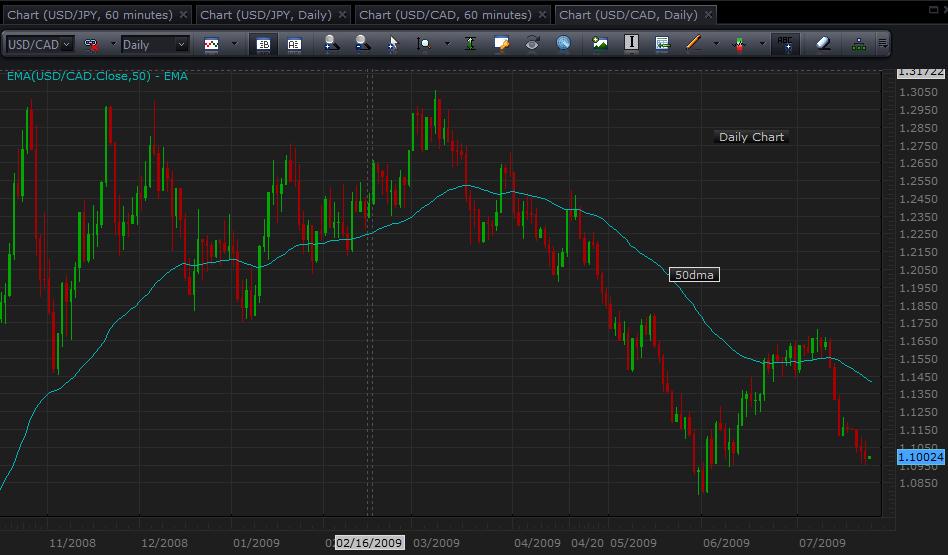Close the Chart (USD/CAD, Daily) tab
The image size is (948, 555).
(708, 15)
